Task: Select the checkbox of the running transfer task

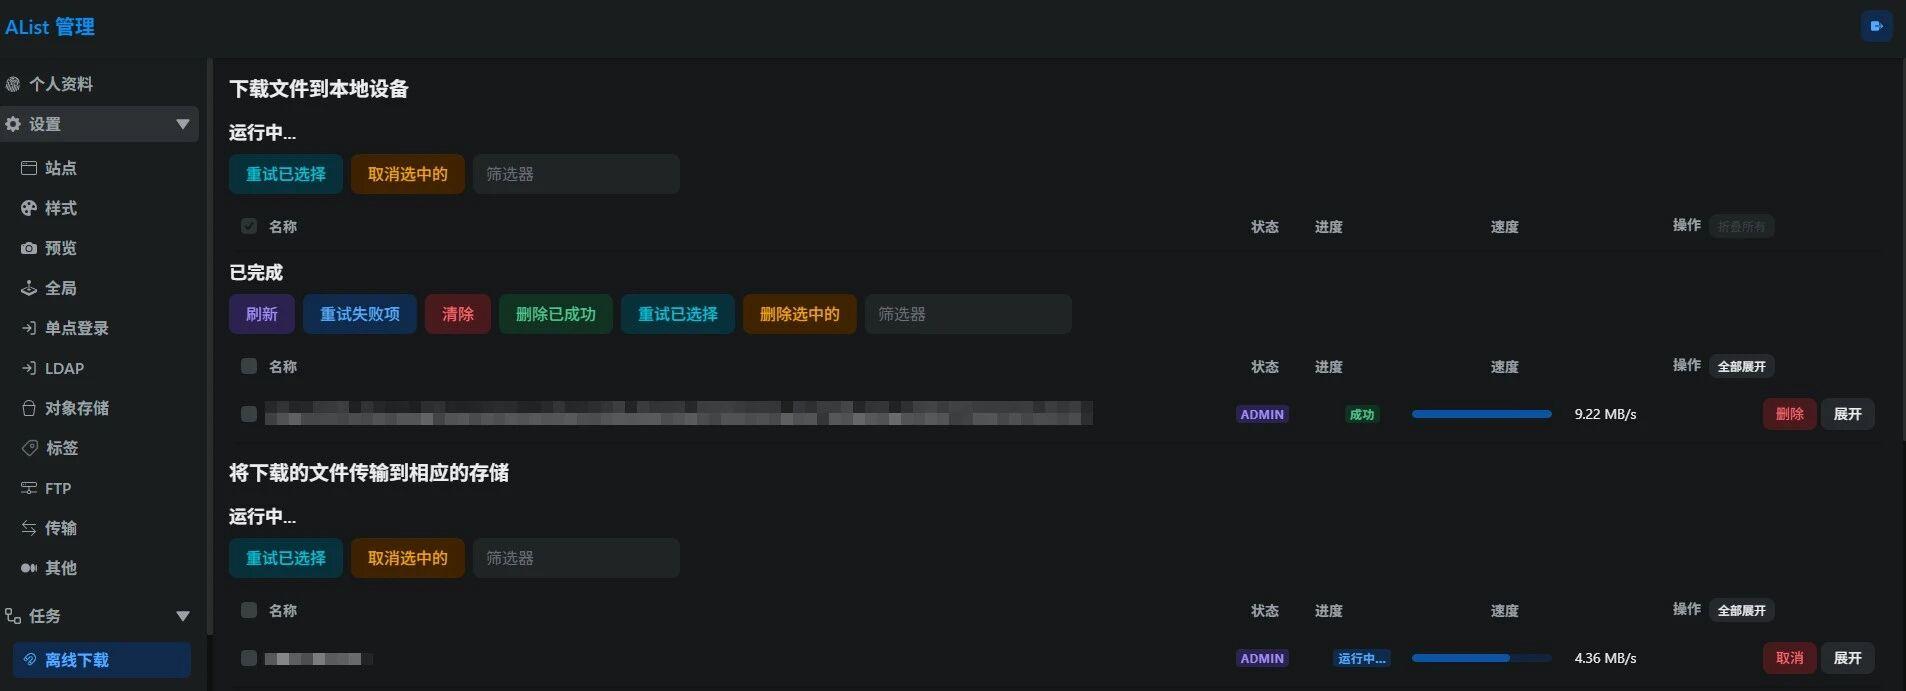Action: coord(249,658)
